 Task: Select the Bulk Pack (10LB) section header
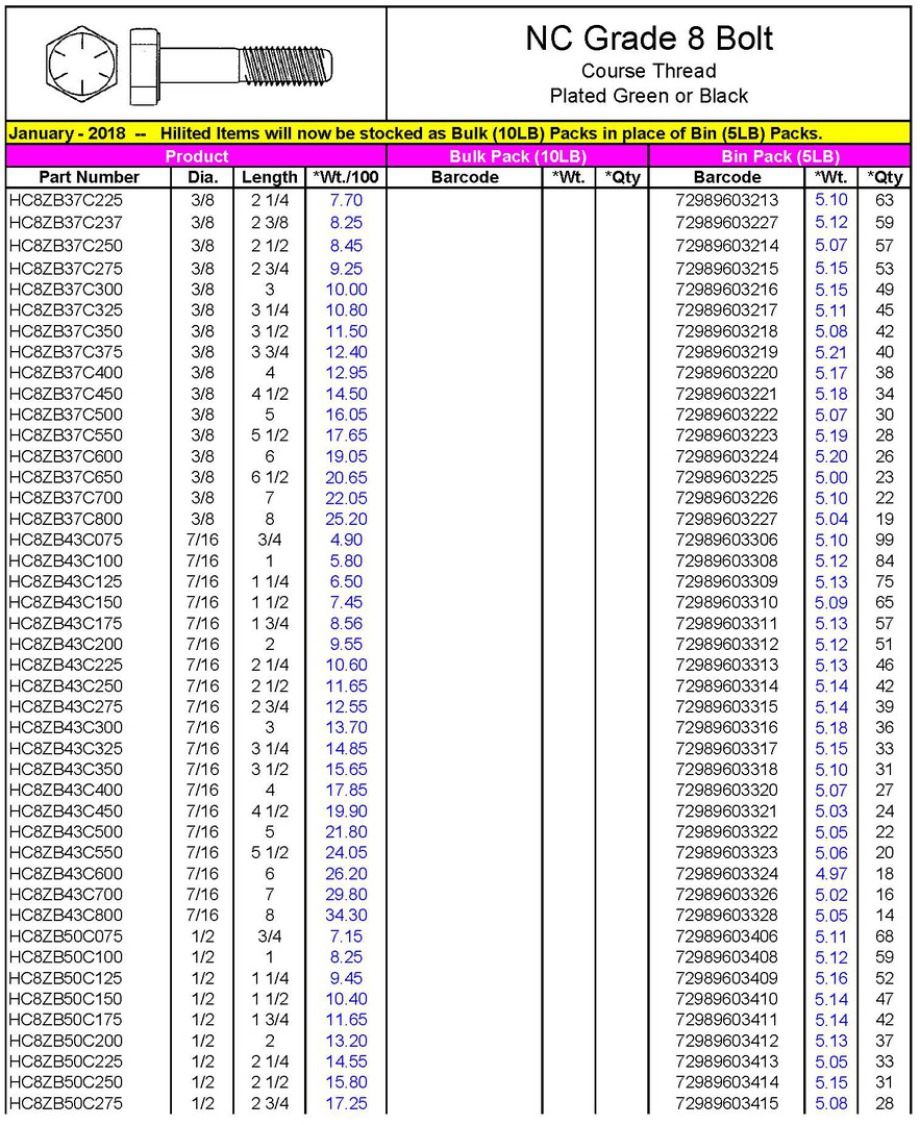517,156
